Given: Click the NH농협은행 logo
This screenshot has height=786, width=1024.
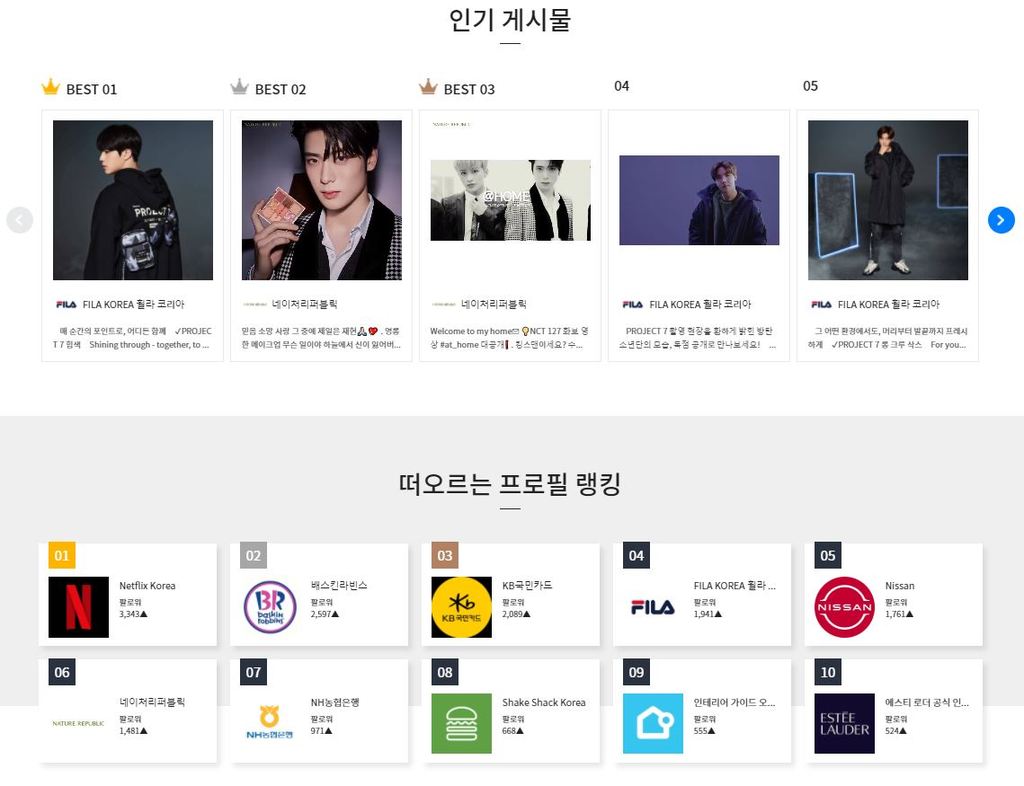Looking at the screenshot, I should [270, 722].
